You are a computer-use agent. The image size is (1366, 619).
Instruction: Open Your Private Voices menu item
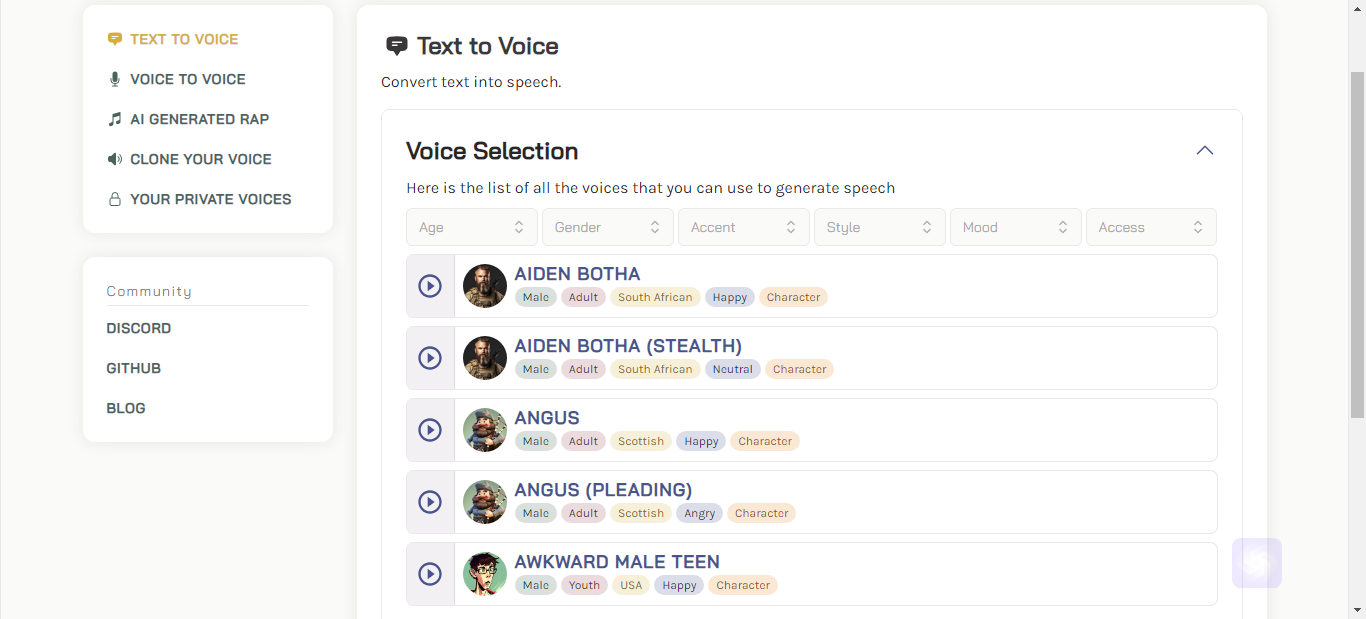(x=210, y=199)
